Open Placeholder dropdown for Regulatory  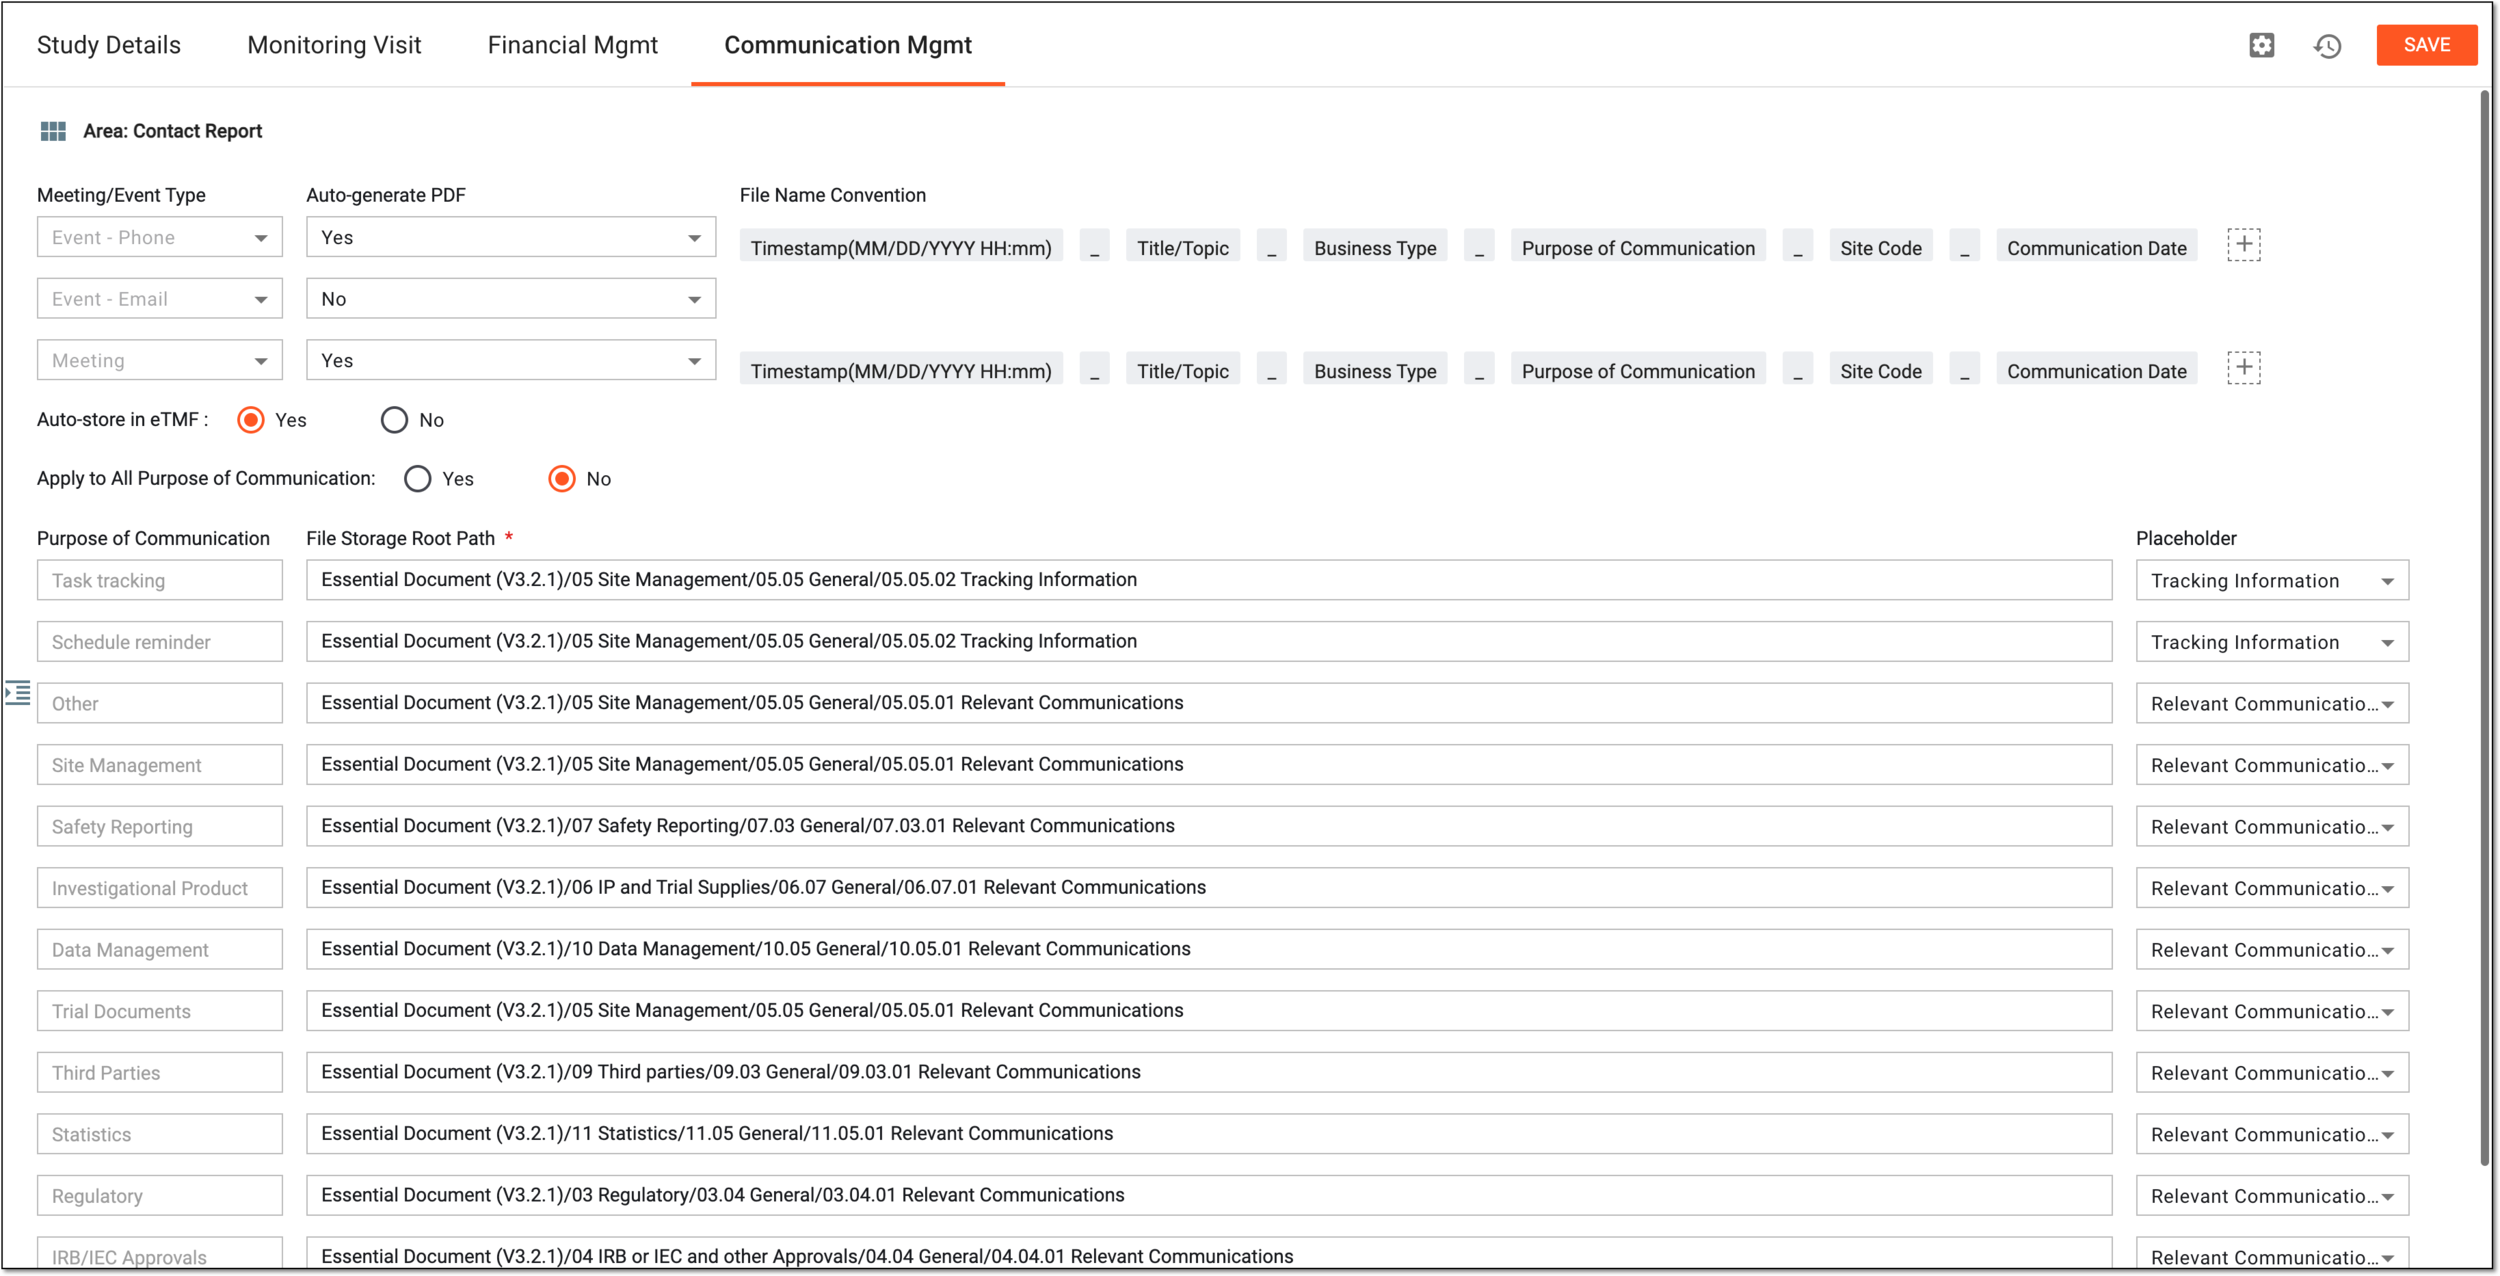(2272, 1196)
